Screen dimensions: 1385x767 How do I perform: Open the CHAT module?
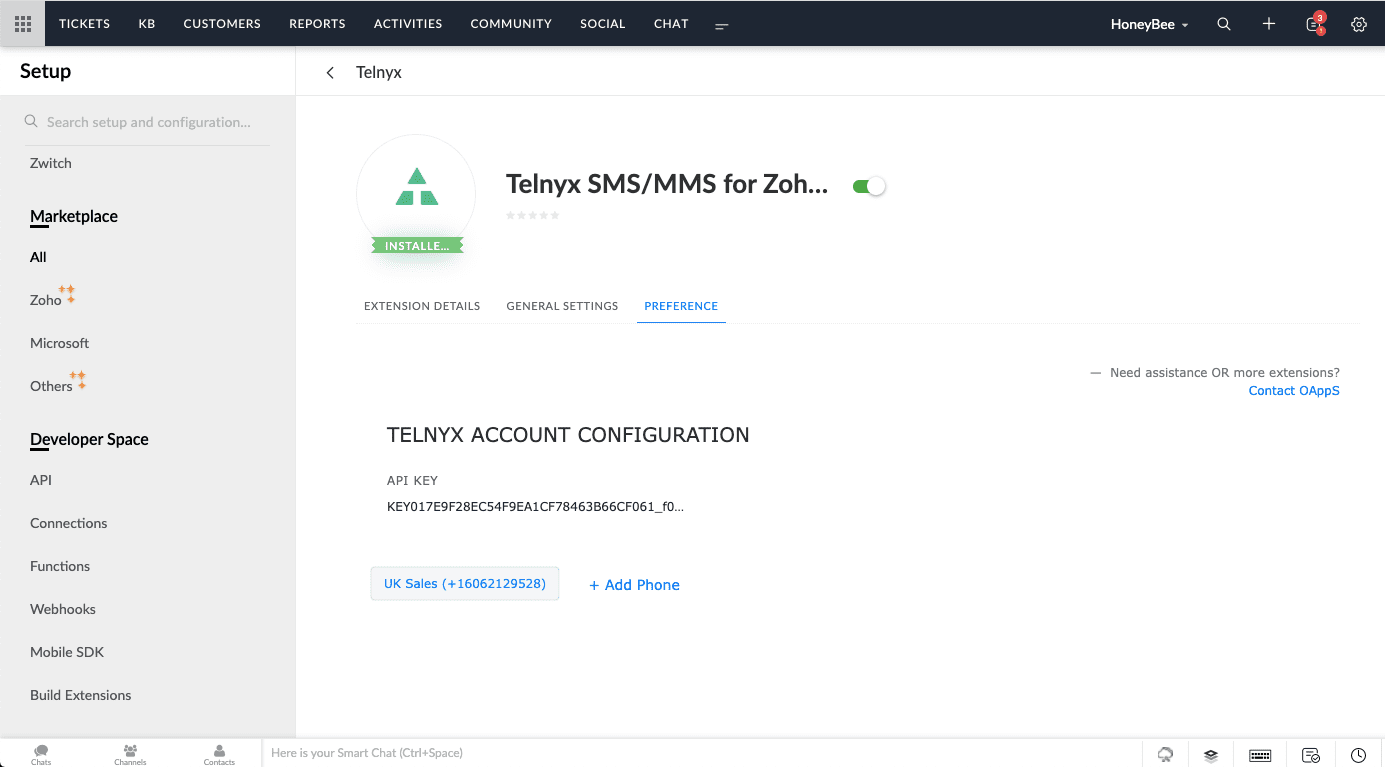click(x=671, y=24)
